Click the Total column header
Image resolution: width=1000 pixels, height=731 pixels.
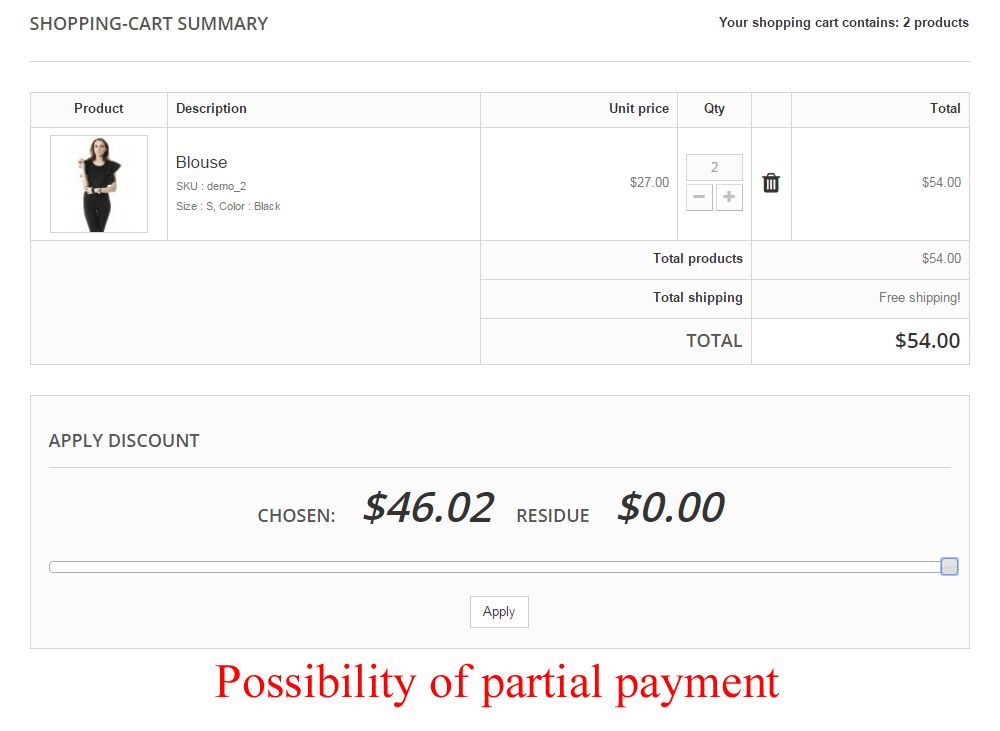pyautogui.click(x=944, y=108)
